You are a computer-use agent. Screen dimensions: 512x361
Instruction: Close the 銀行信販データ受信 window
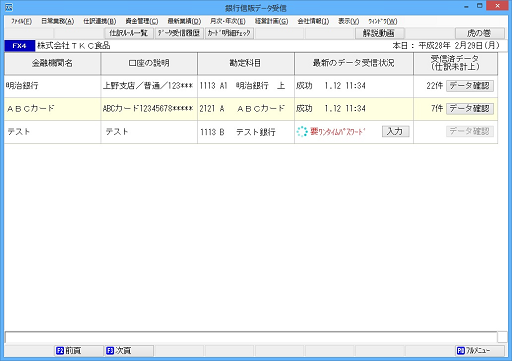[497, 6]
